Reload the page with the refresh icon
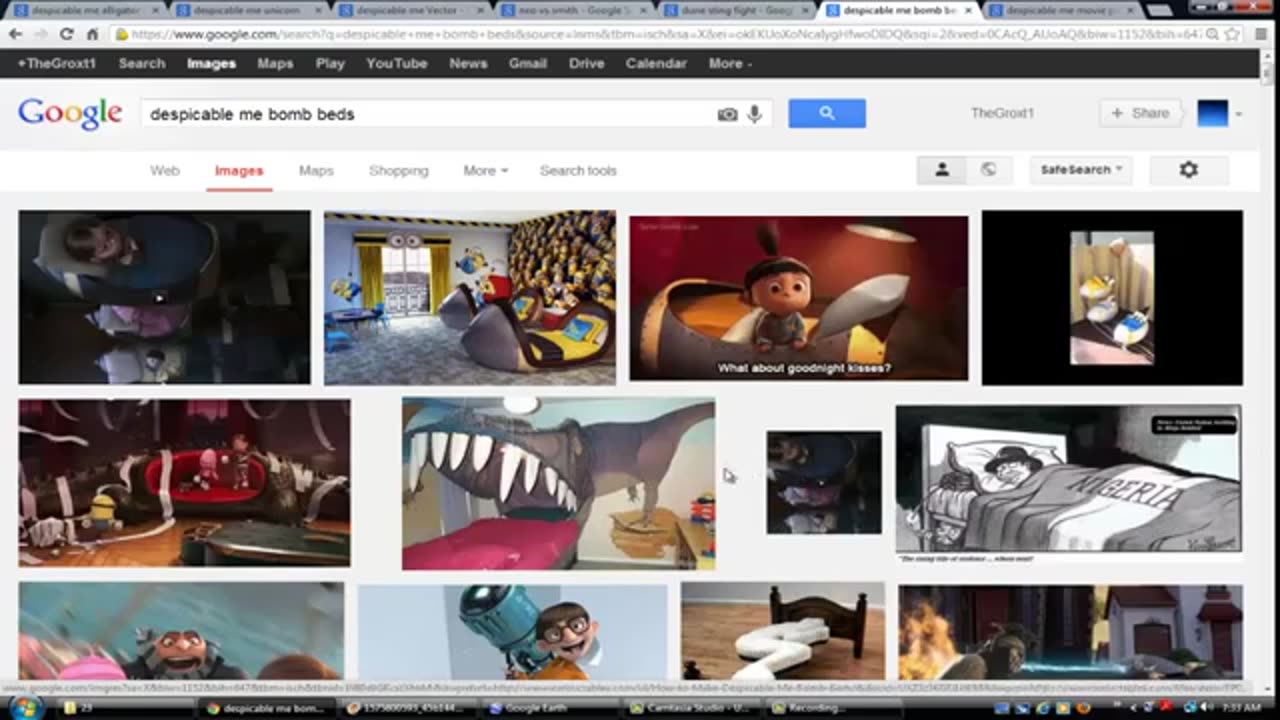1280x720 pixels. [67, 34]
